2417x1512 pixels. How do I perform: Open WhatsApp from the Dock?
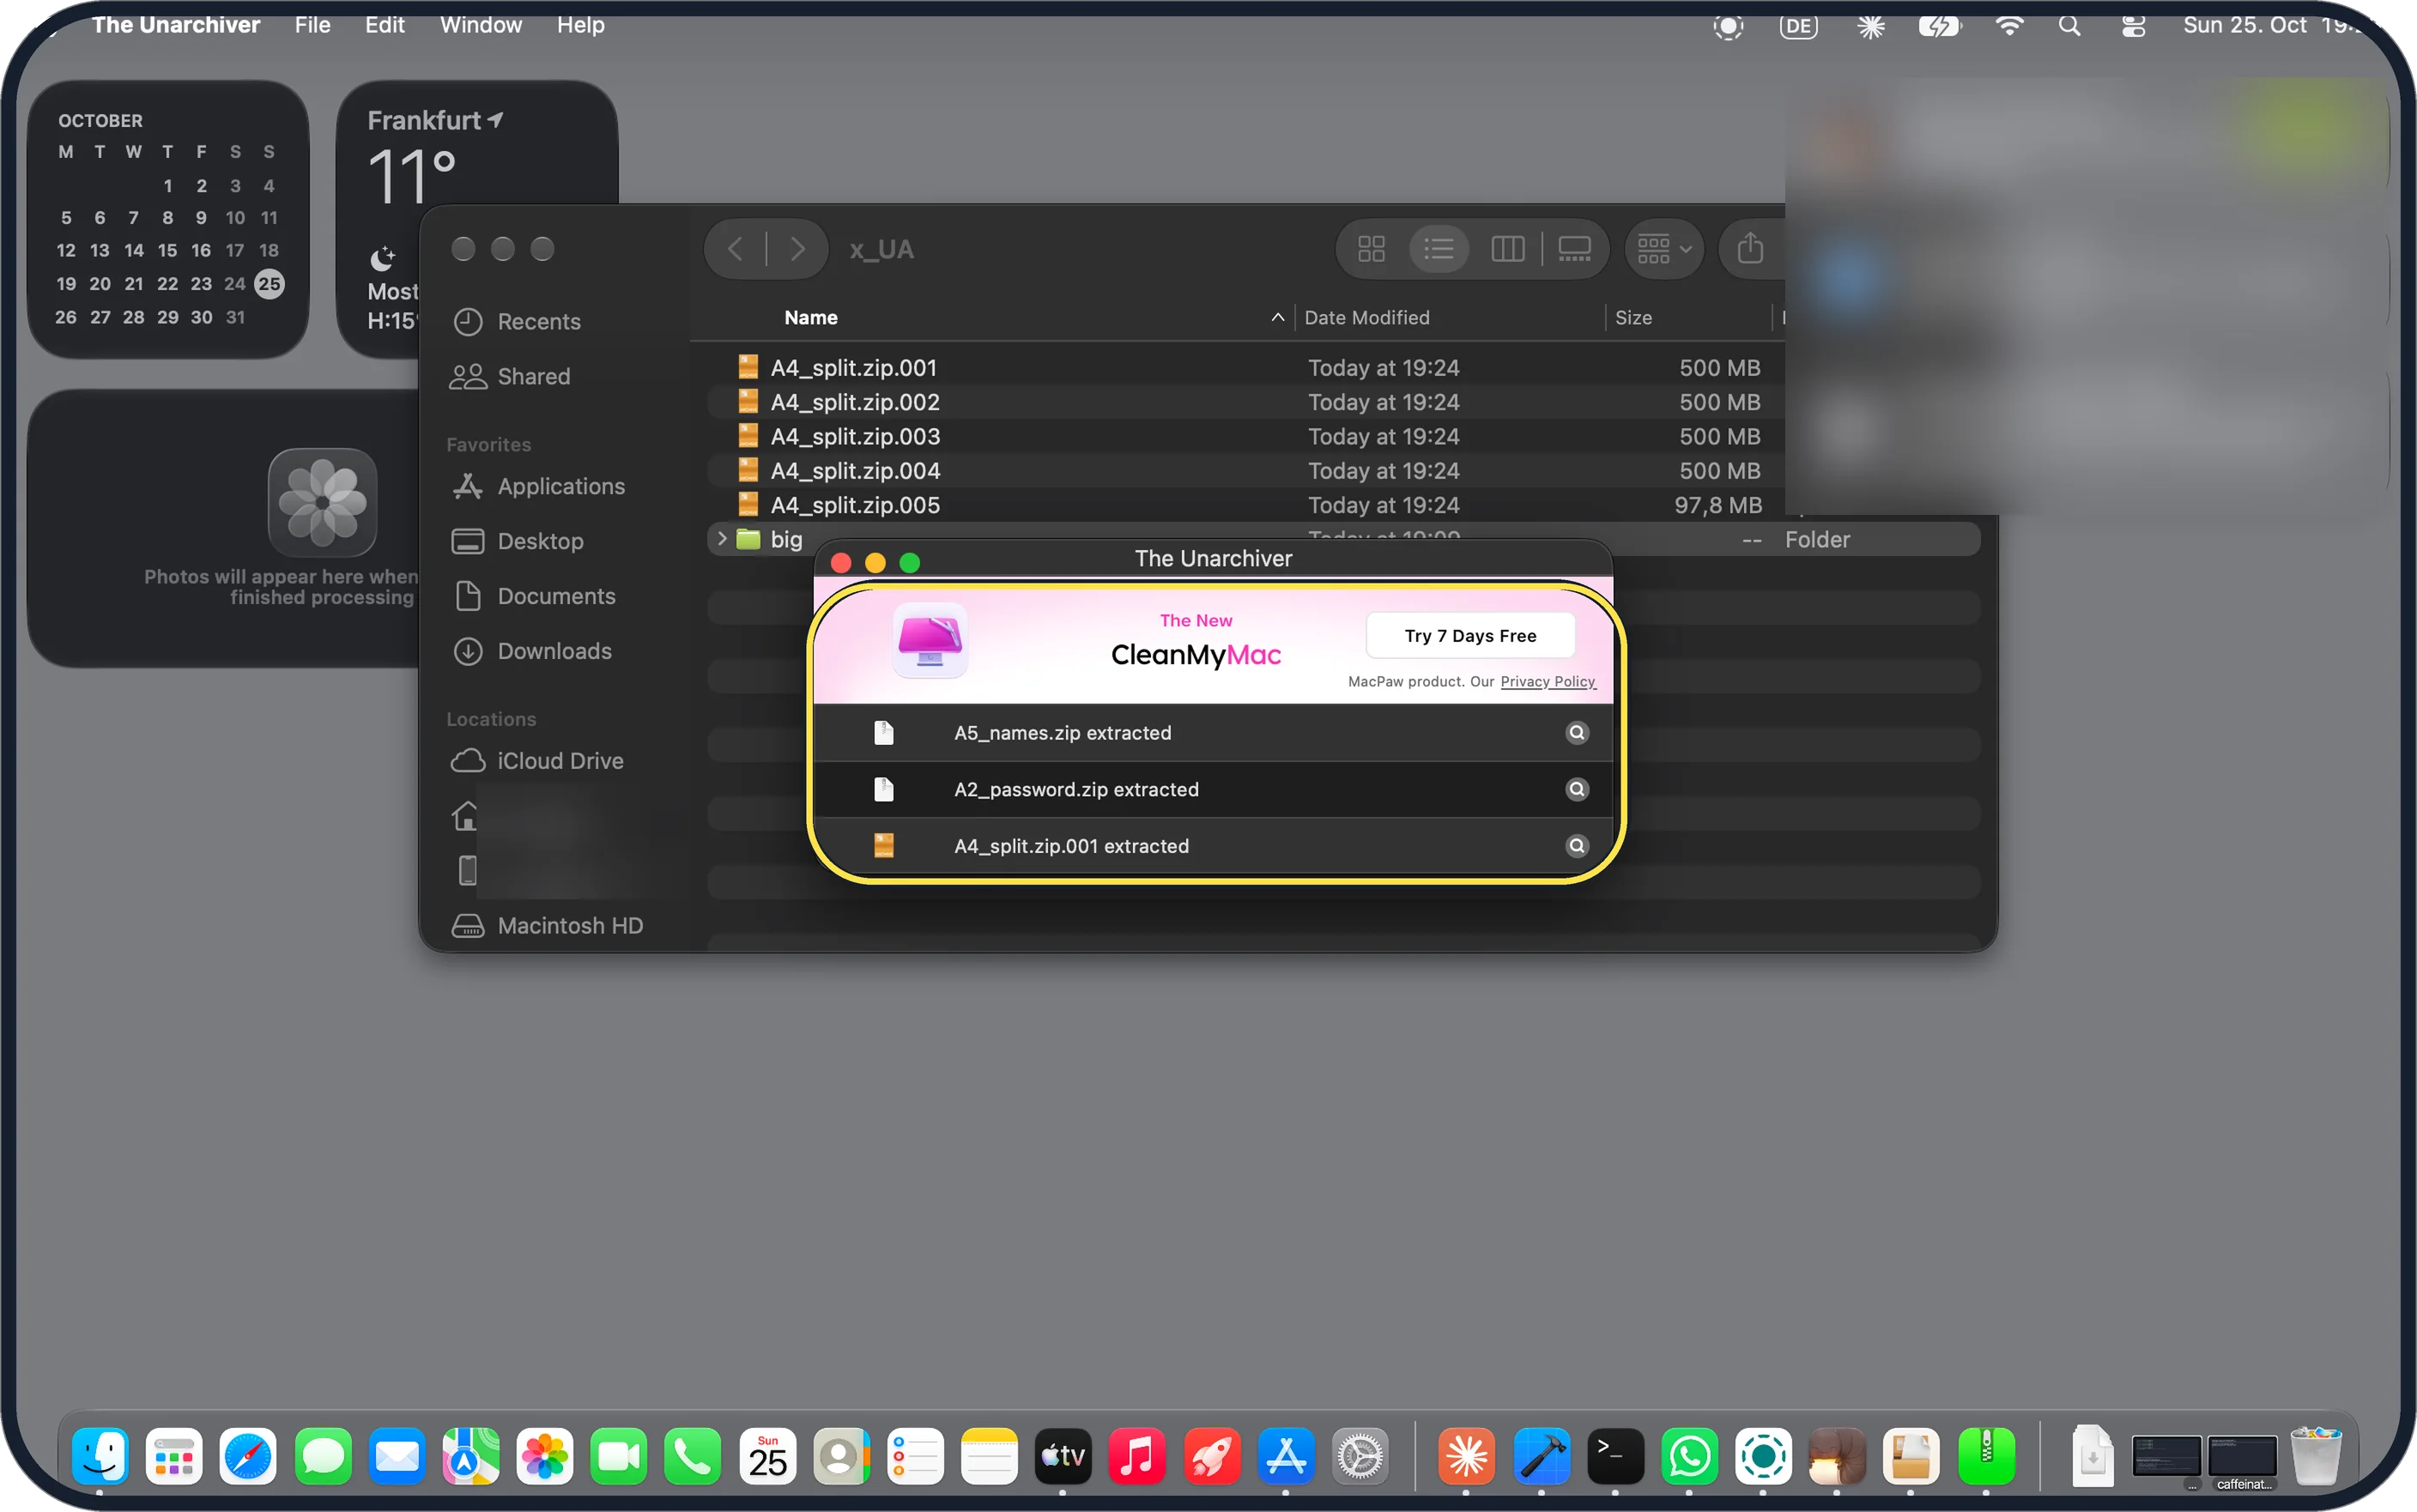(x=1688, y=1456)
